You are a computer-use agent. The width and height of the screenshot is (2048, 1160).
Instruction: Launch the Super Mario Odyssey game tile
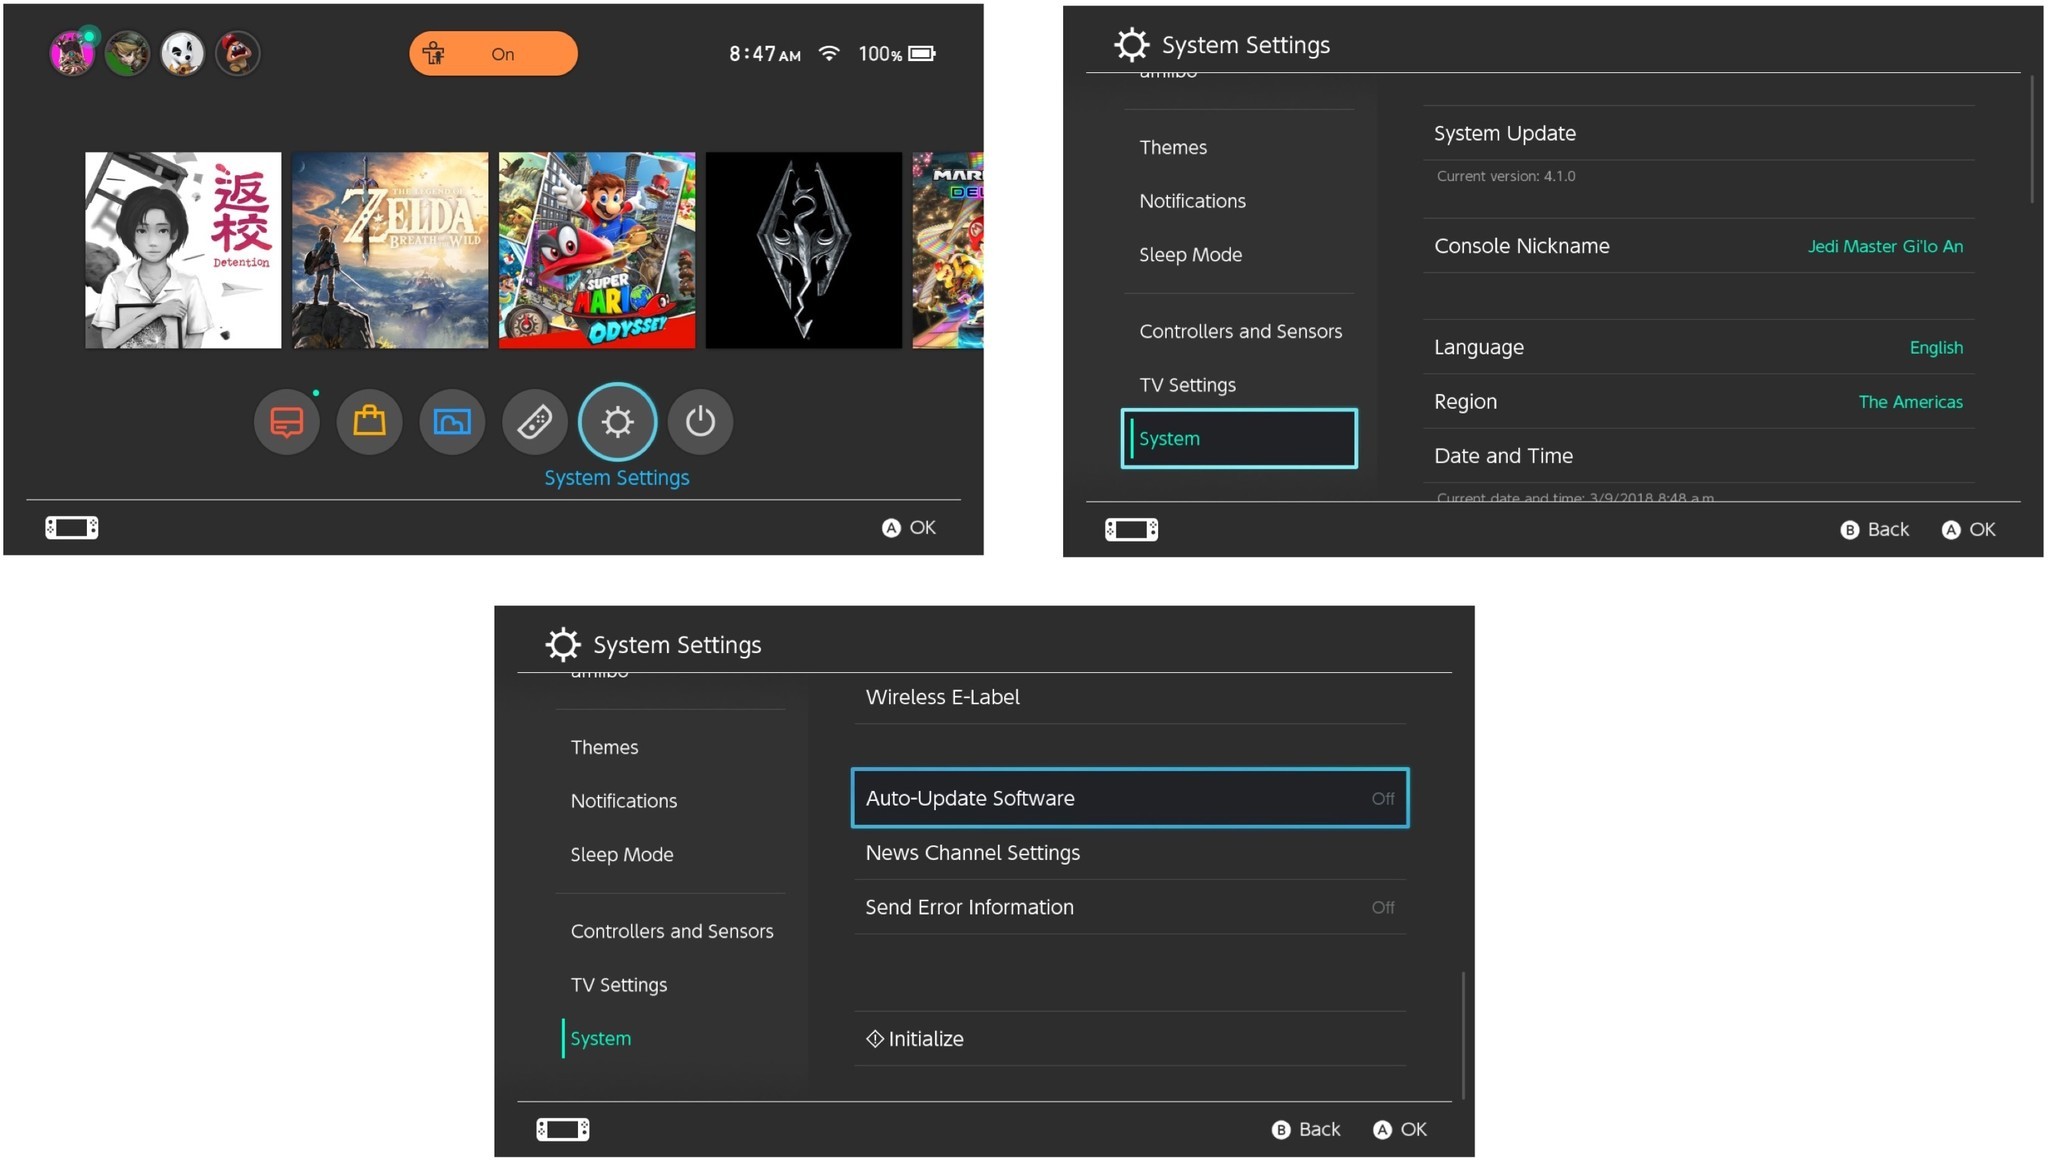tap(597, 250)
